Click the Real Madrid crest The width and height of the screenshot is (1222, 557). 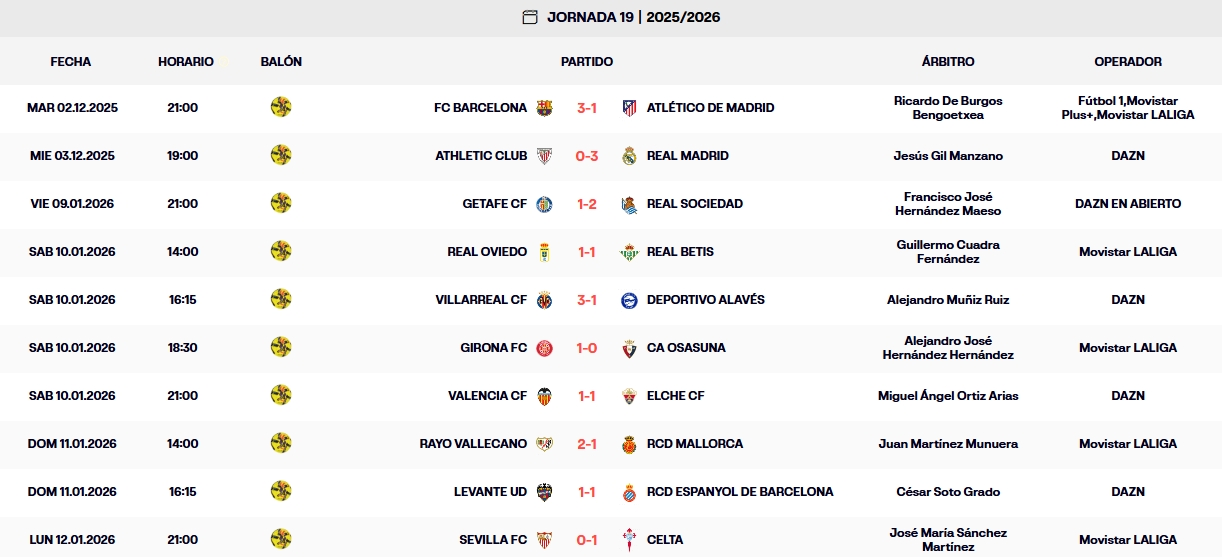click(x=629, y=156)
